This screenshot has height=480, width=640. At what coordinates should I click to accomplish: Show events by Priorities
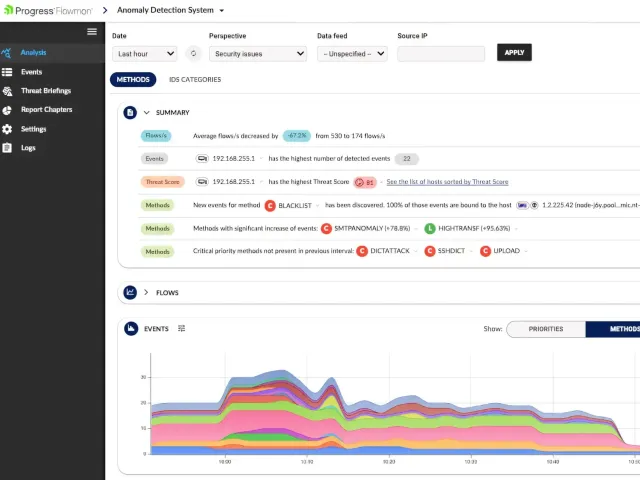pos(546,329)
